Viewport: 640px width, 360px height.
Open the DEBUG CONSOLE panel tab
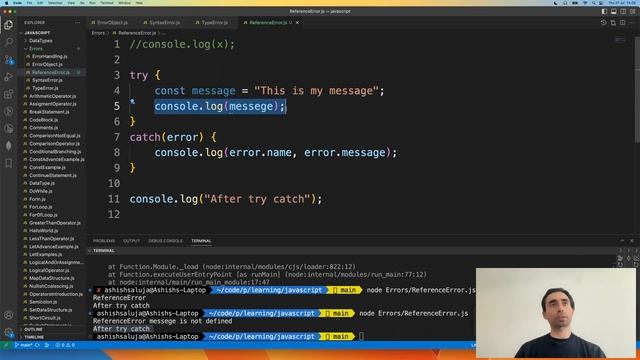(165, 241)
